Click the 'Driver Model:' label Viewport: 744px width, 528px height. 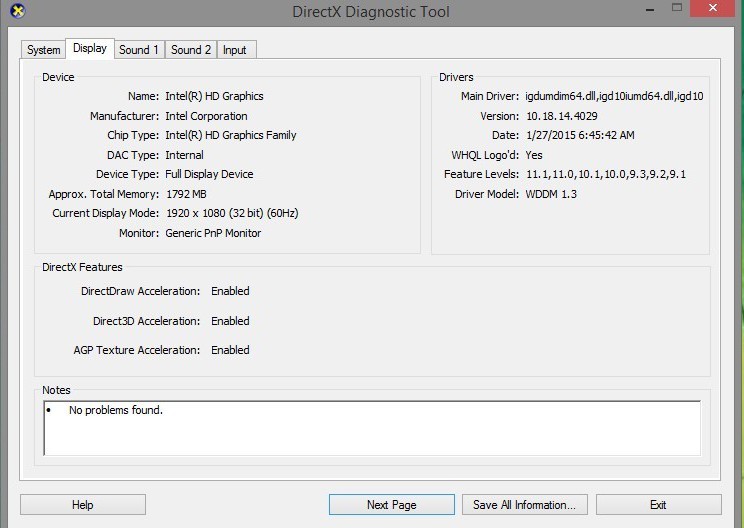click(x=487, y=194)
